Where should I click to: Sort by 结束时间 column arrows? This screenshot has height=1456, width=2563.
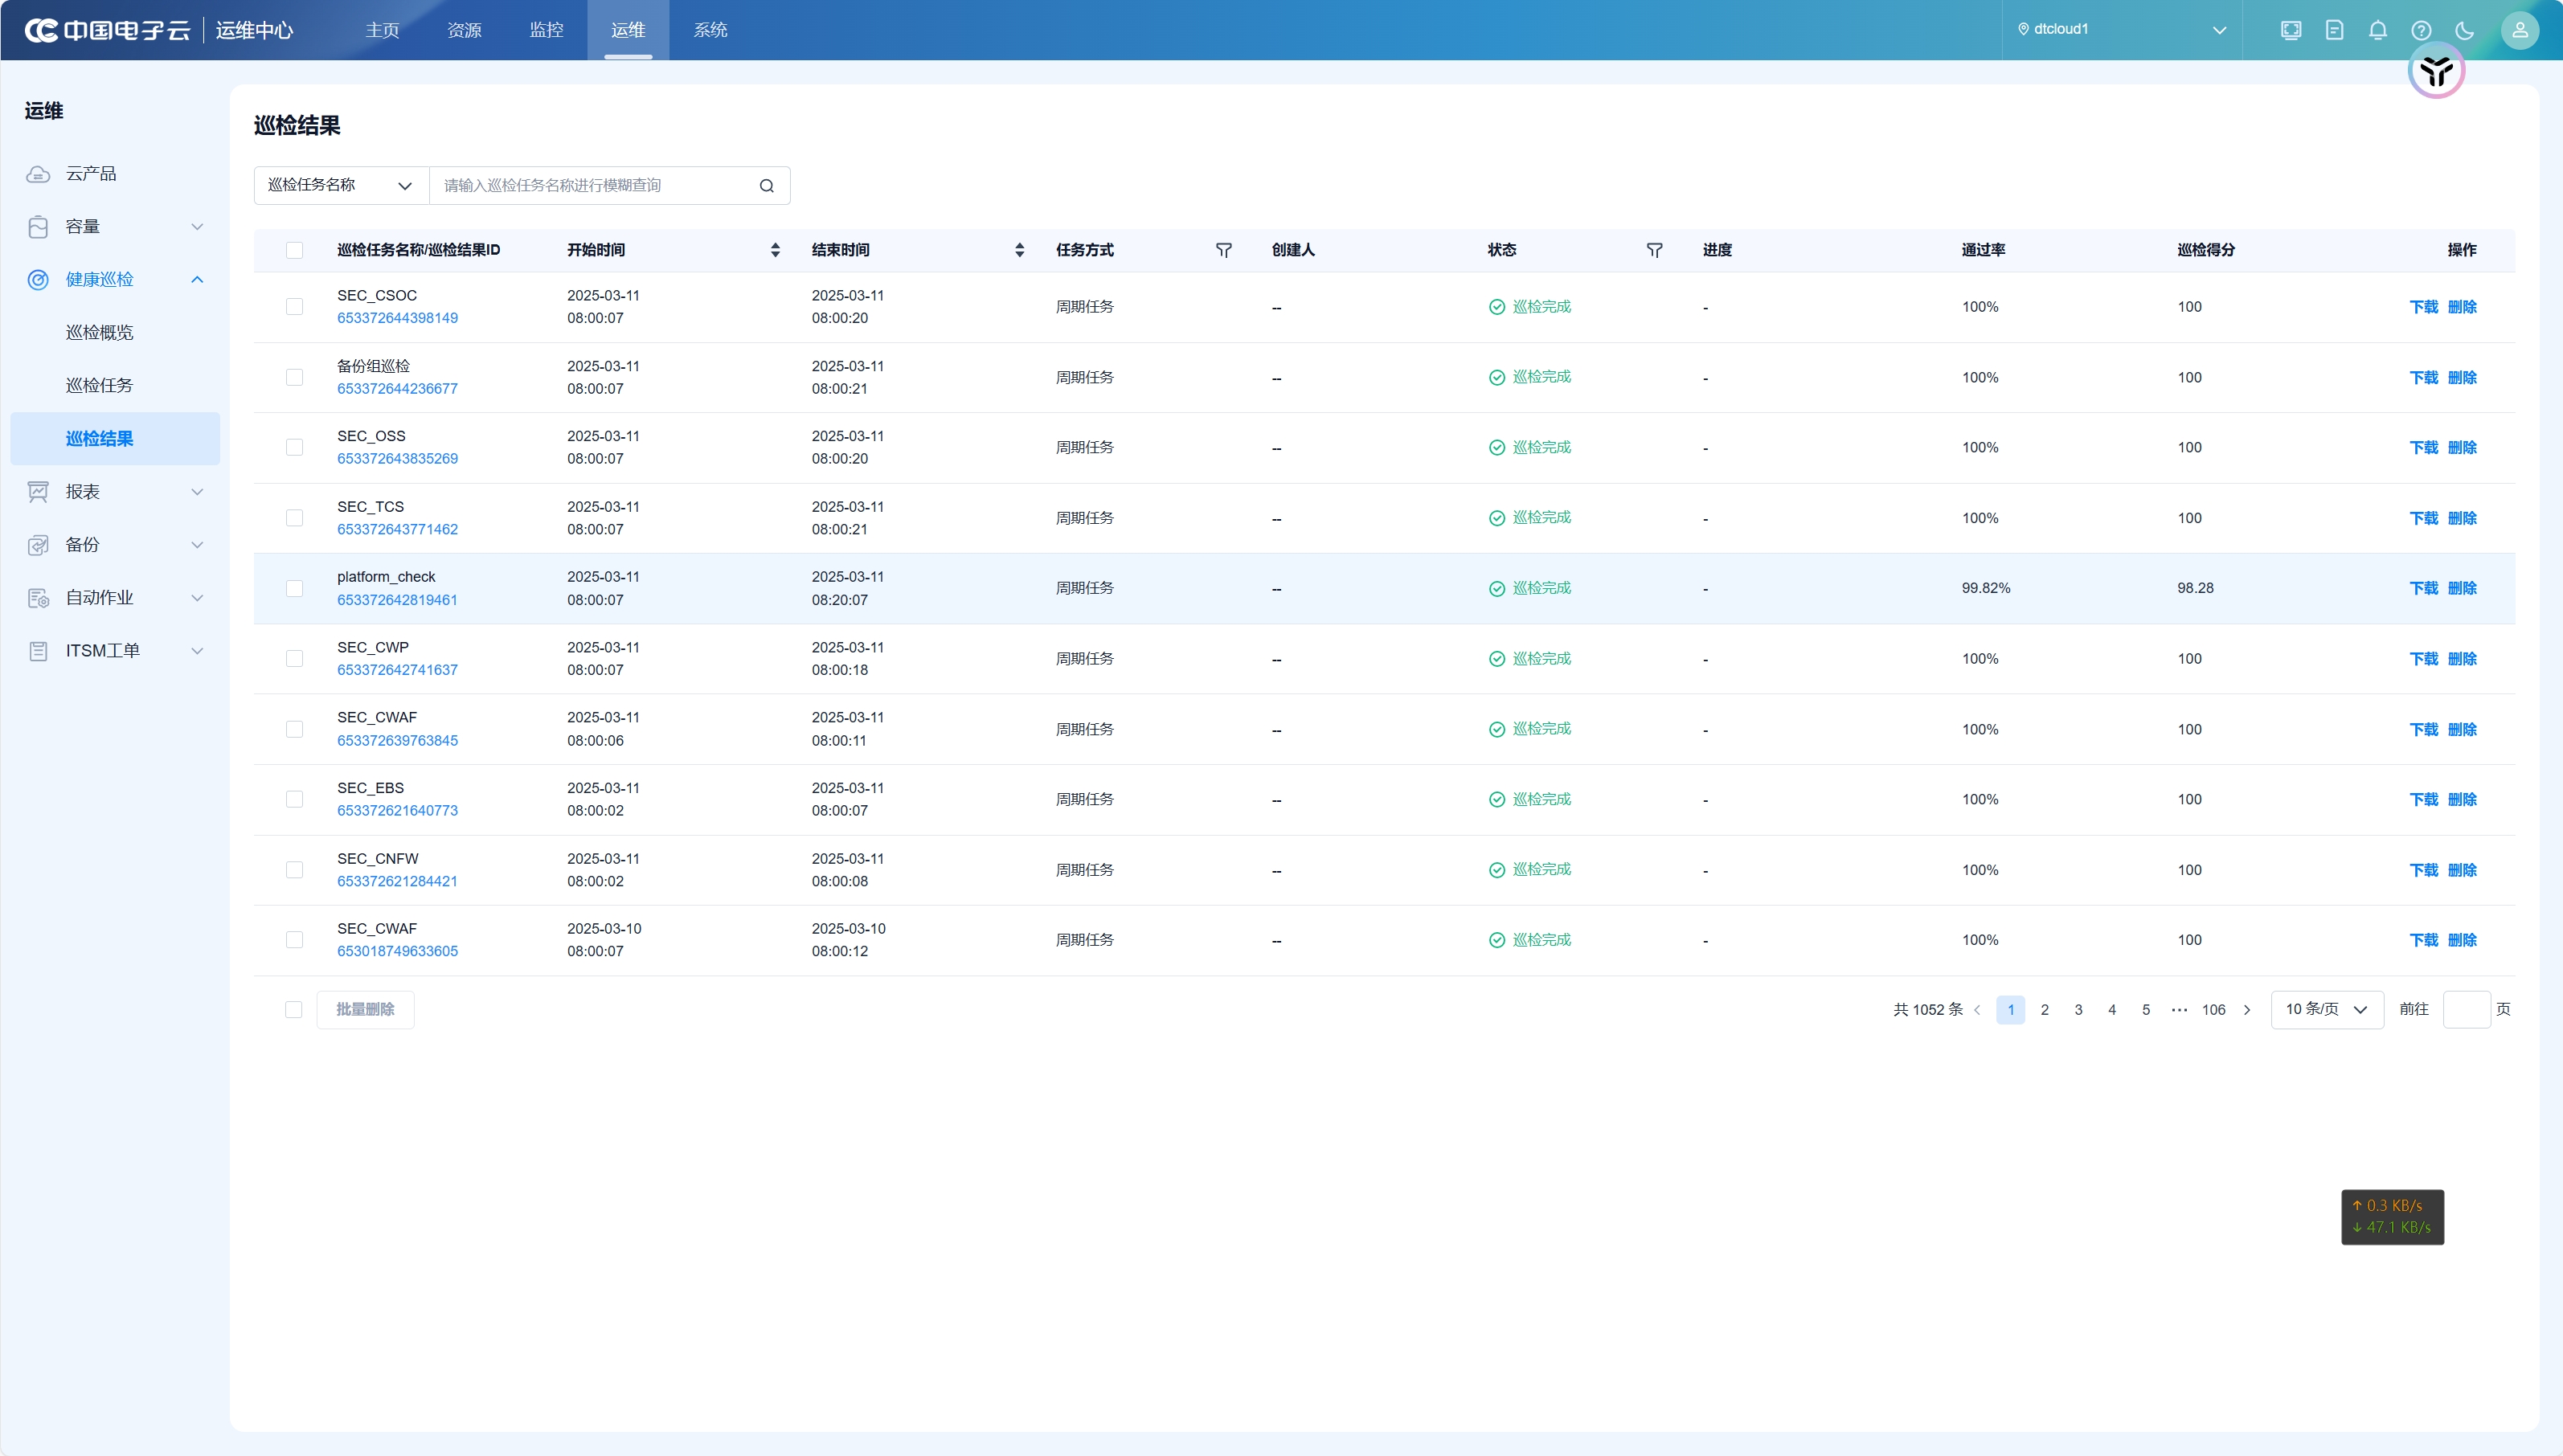point(1019,250)
